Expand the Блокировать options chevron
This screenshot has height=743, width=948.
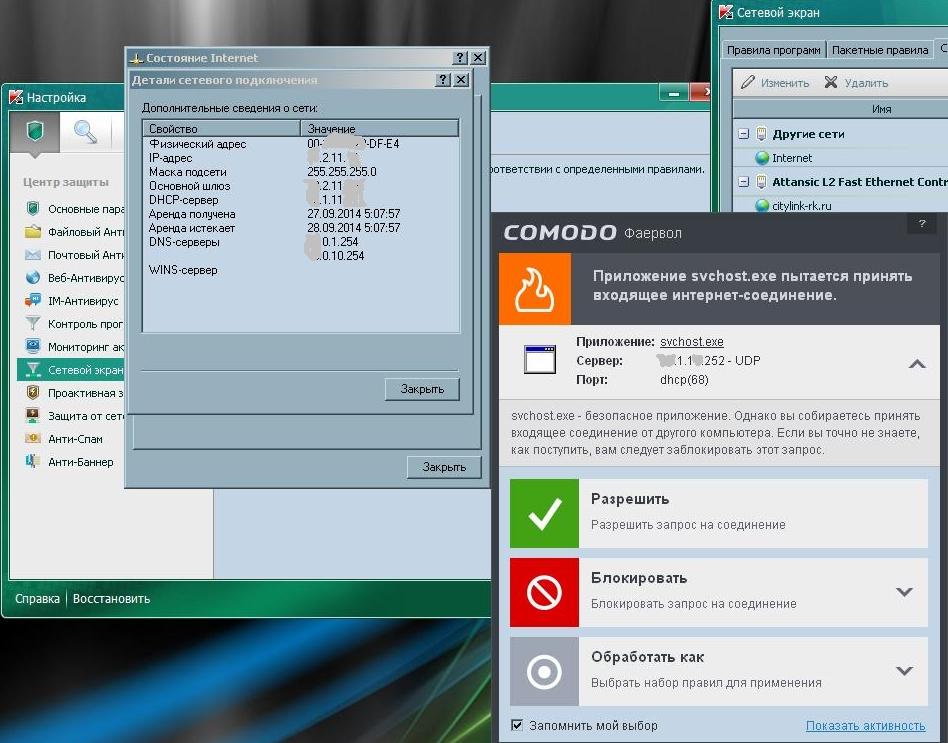[905, 591]
